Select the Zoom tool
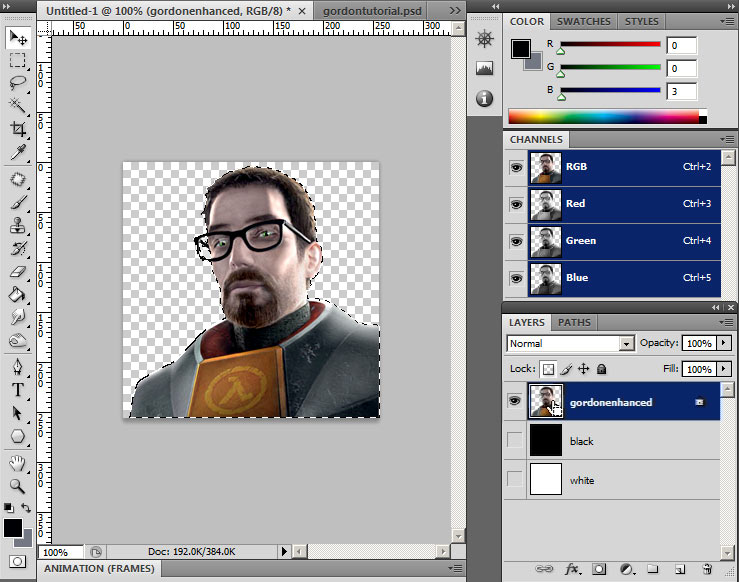The width and height of the screenshot is (739, 582). coord(18,486)
